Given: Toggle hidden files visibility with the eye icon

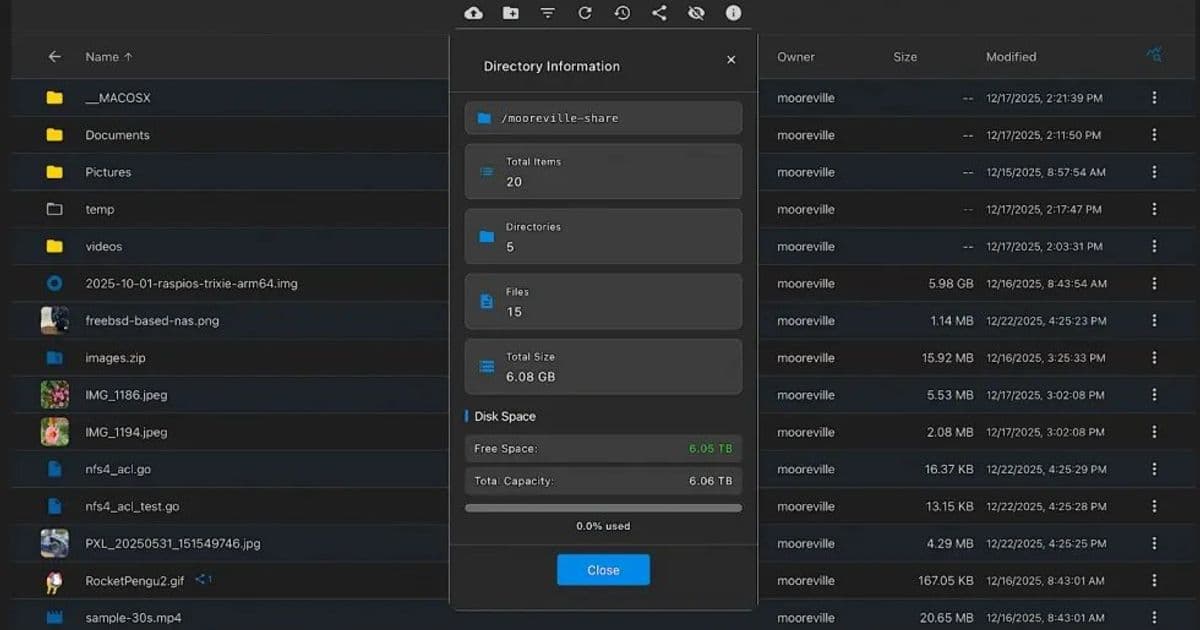Looking at the screenshot, I should (x=696, y=13).
